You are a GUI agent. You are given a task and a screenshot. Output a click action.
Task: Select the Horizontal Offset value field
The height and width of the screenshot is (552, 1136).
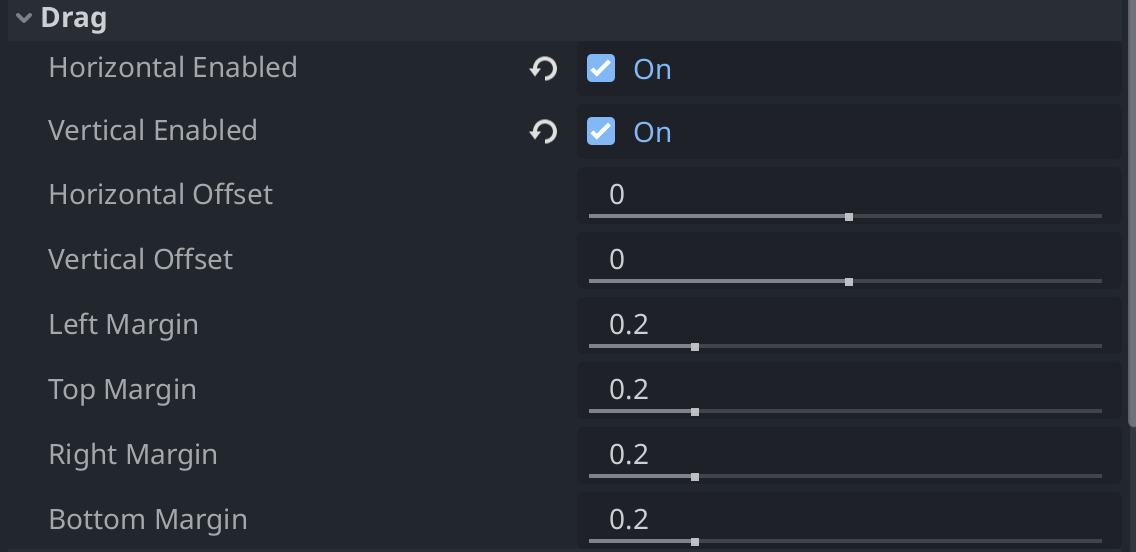click(x=849, y=196)
